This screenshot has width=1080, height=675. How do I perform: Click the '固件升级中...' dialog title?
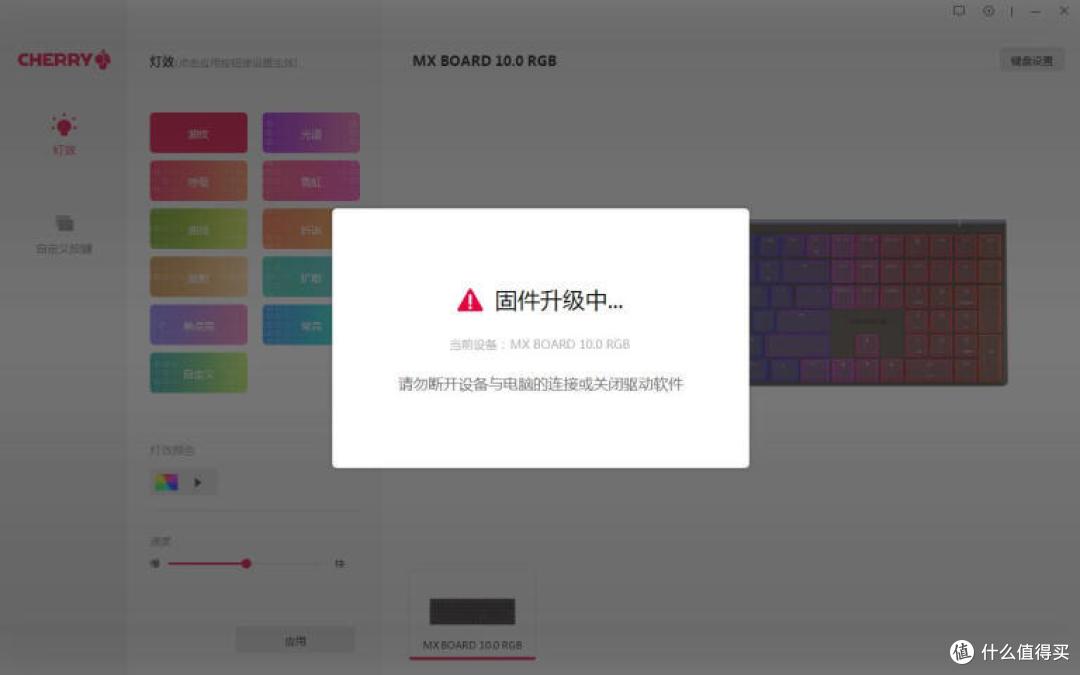click(559, 300)
